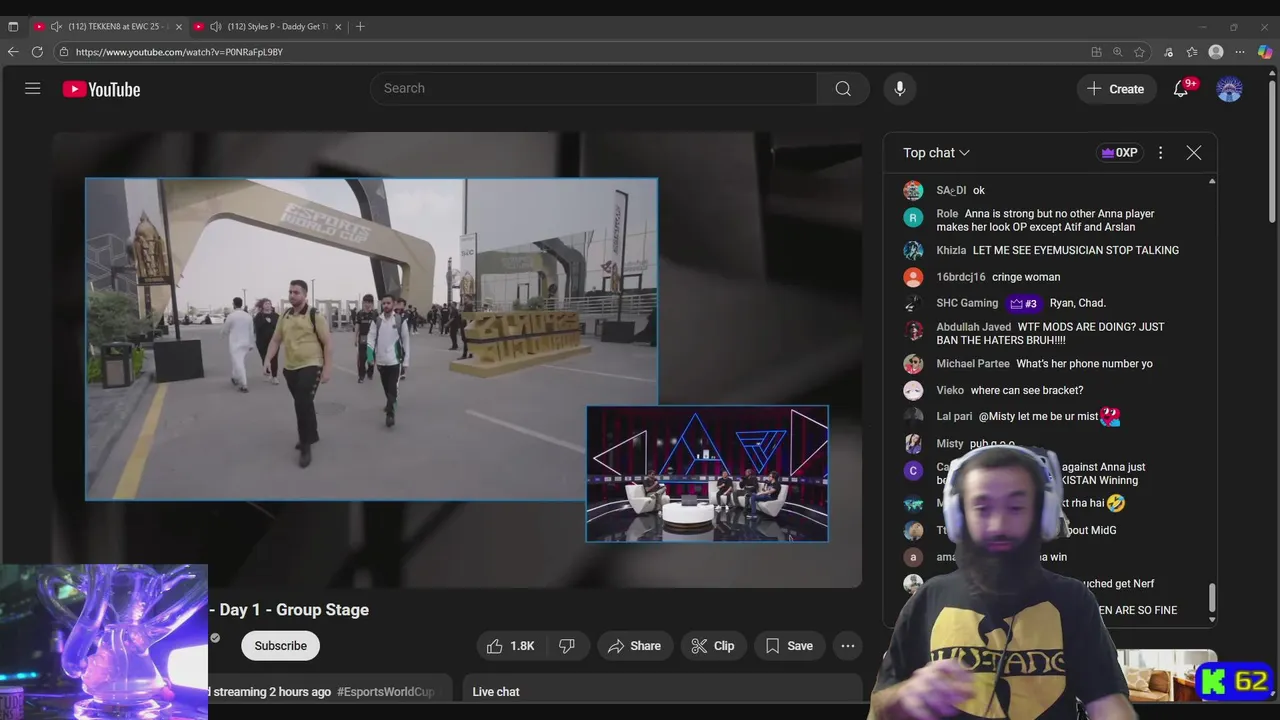Viewport: 1280px width, 720px height.
Task: Open a new browser tab
Action: (360, 27)
